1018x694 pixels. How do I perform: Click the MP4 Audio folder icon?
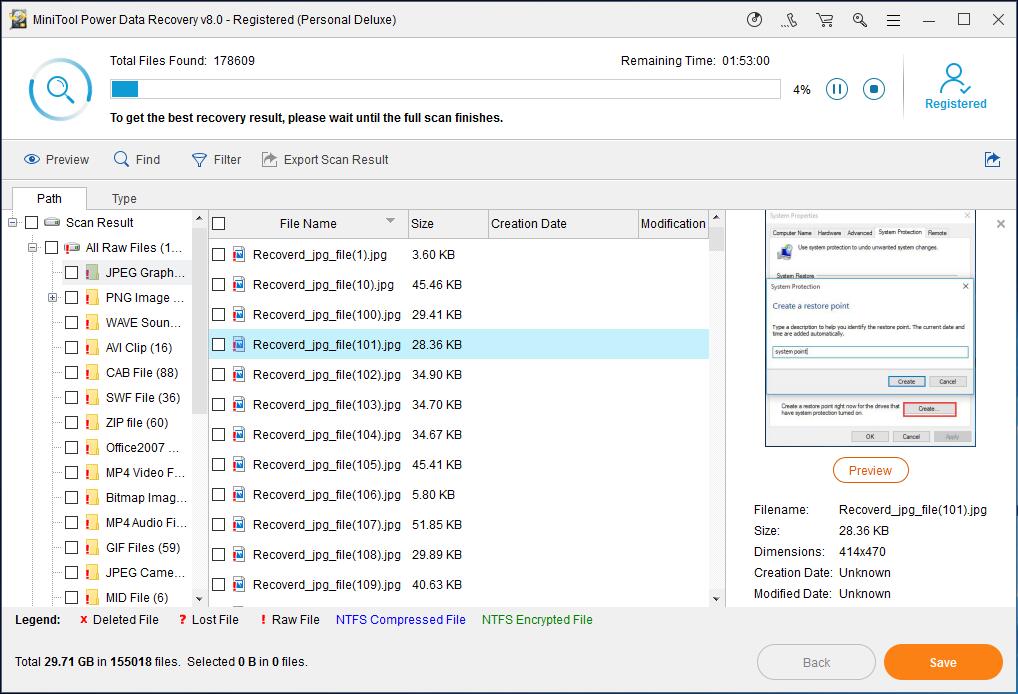92,523
